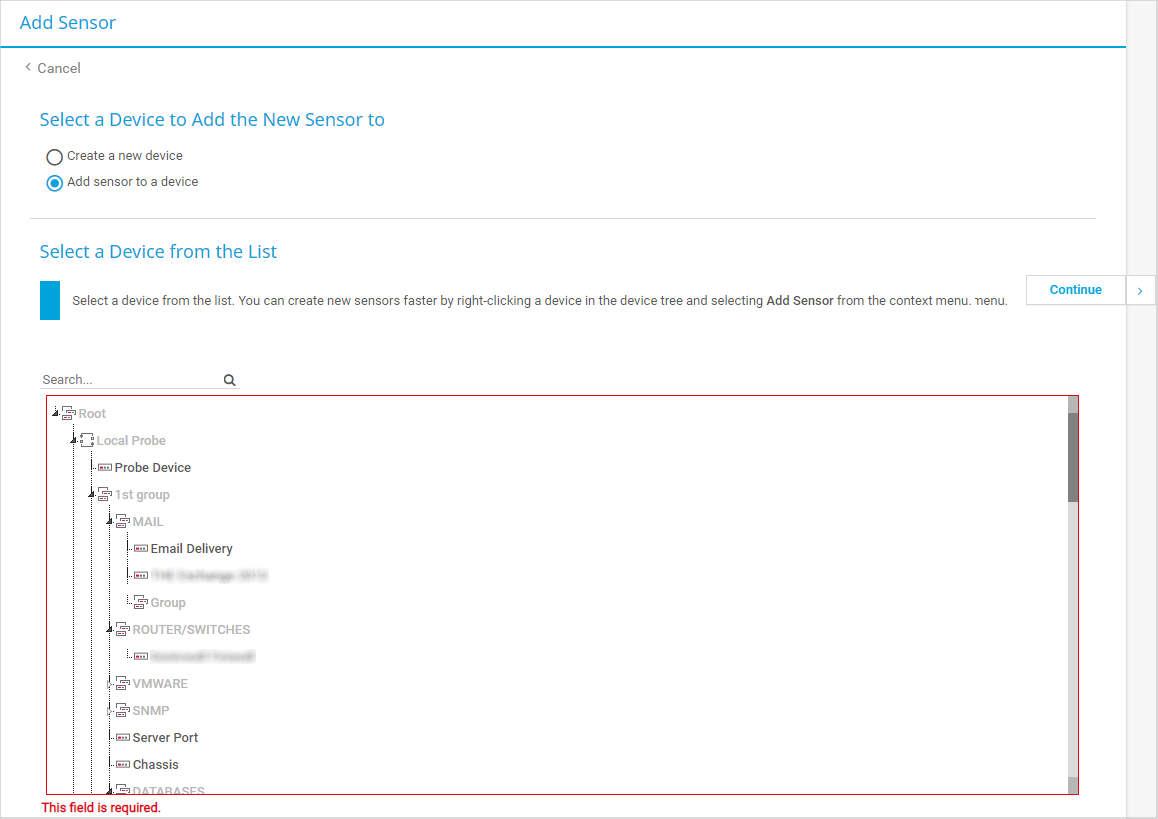The height and width of the screenshot is (819, 1158).
Task: Click the Server Port device icon
Action: tap(123, 738)
